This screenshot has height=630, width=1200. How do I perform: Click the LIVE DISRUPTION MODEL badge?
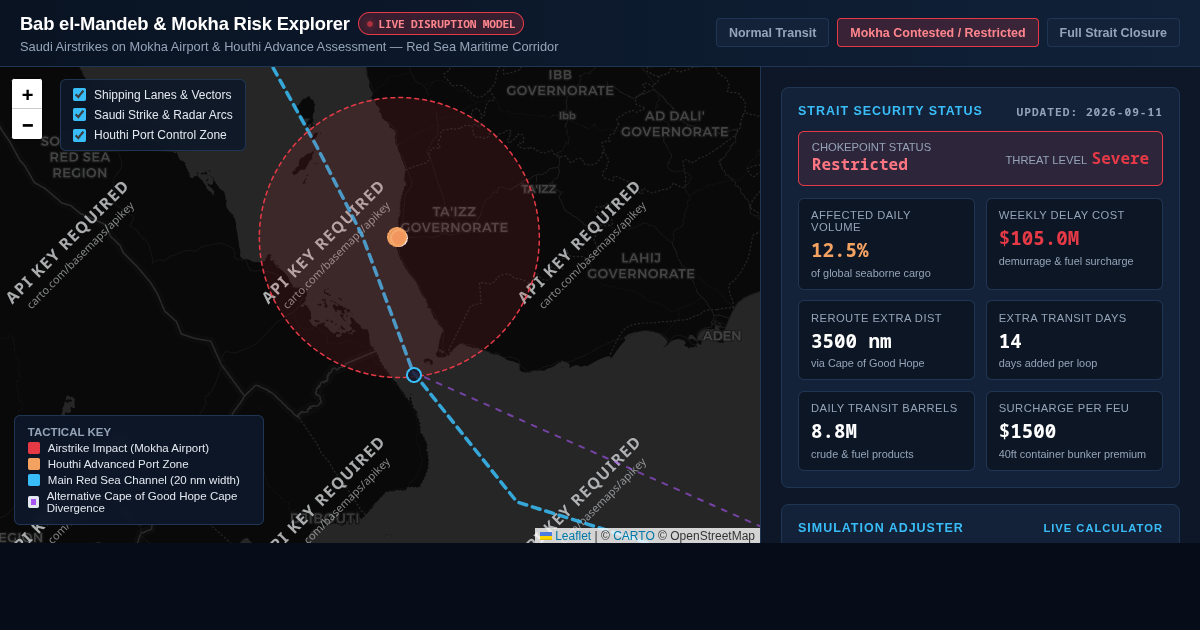pyautogui.click(x=441, y=24)
